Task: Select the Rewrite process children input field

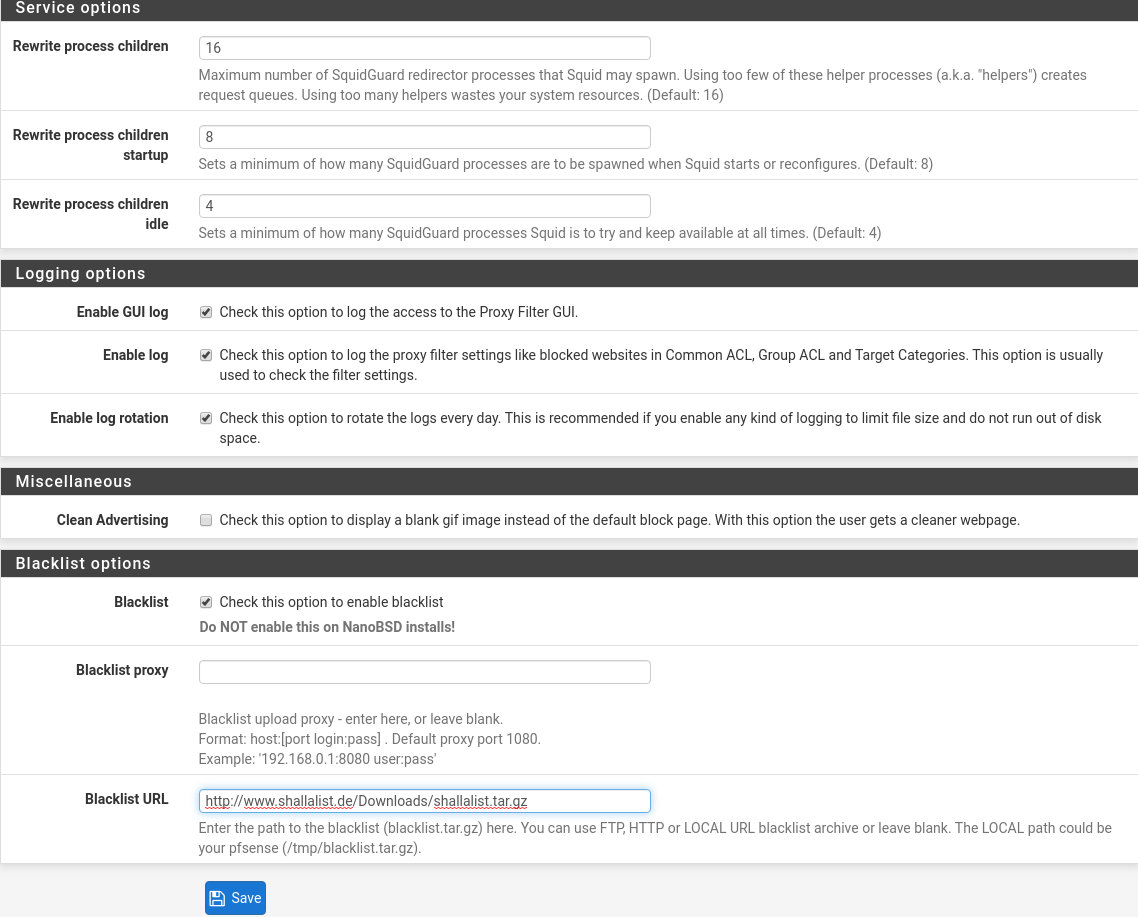Action: 424,47
